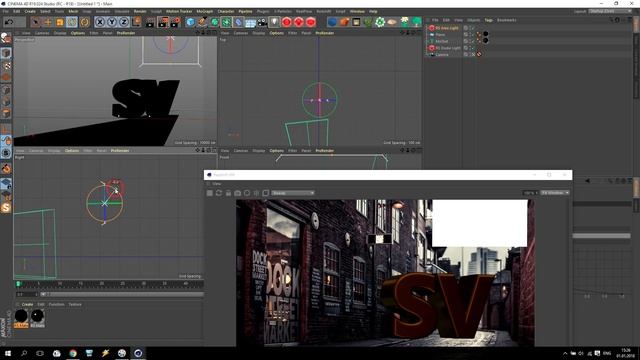The width and height of the screenshot is (640, 360).
Task: Select the first black material thumbnail
Action: point(21,317)
